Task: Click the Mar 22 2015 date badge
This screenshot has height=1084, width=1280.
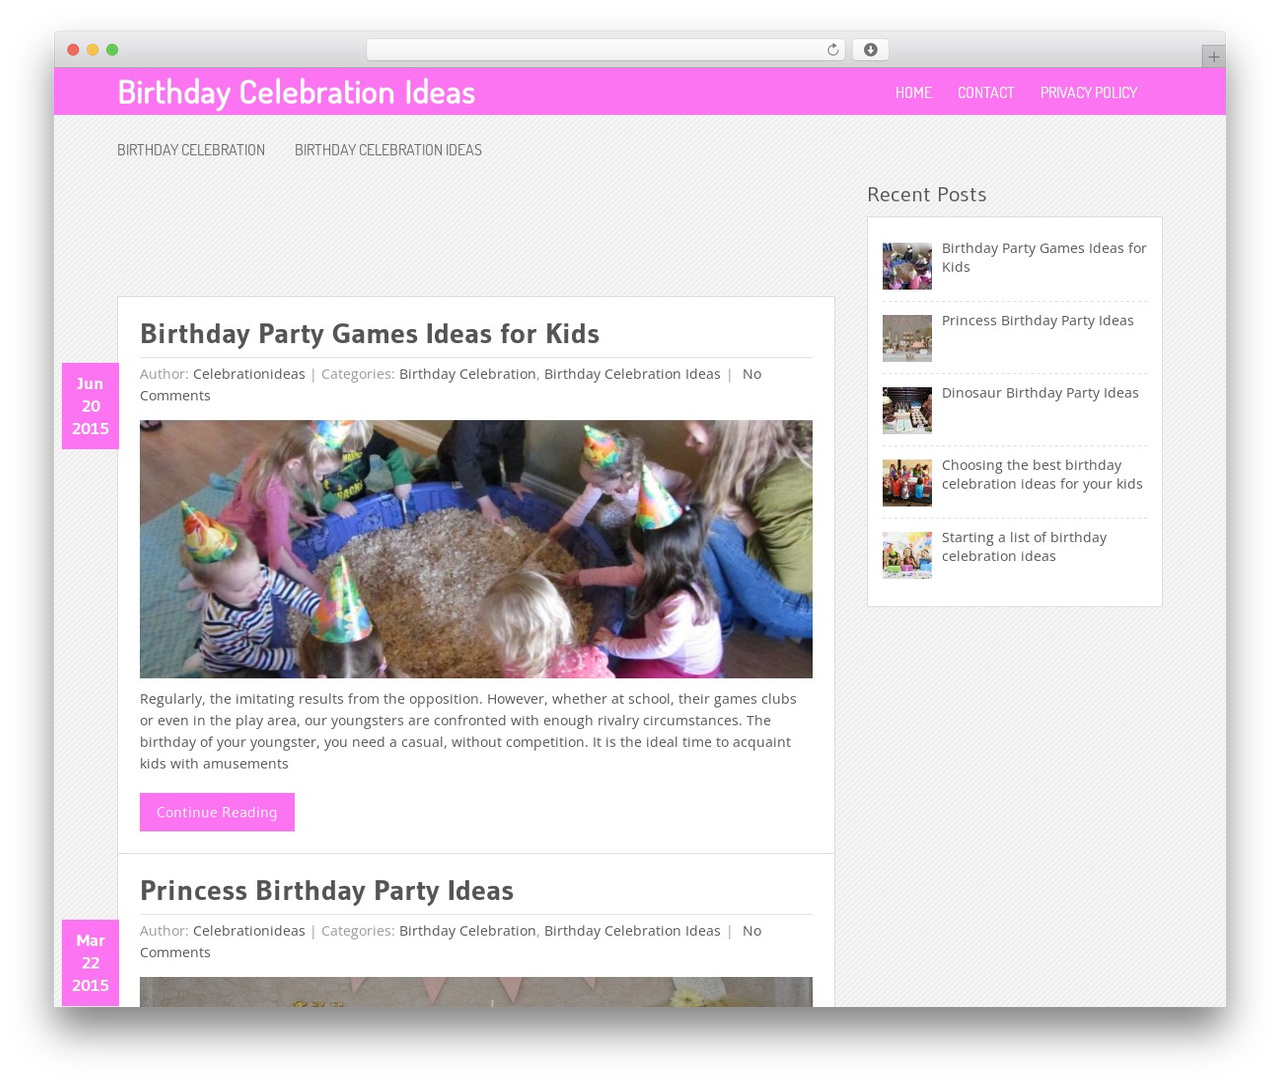Action: [x=90, y=963]
